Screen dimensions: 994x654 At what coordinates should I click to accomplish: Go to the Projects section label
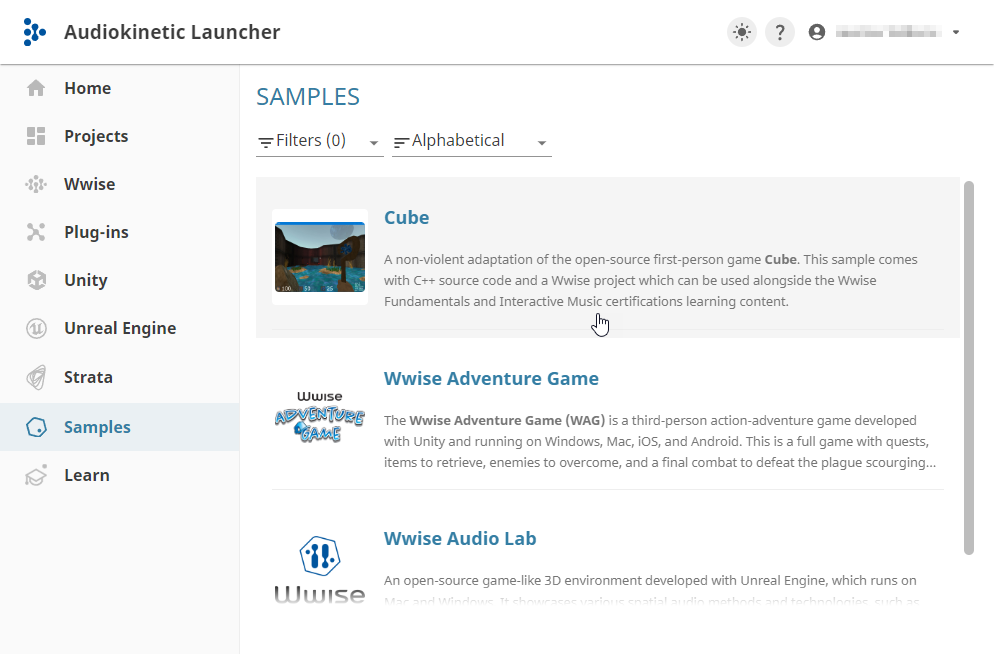click(96, 136)
